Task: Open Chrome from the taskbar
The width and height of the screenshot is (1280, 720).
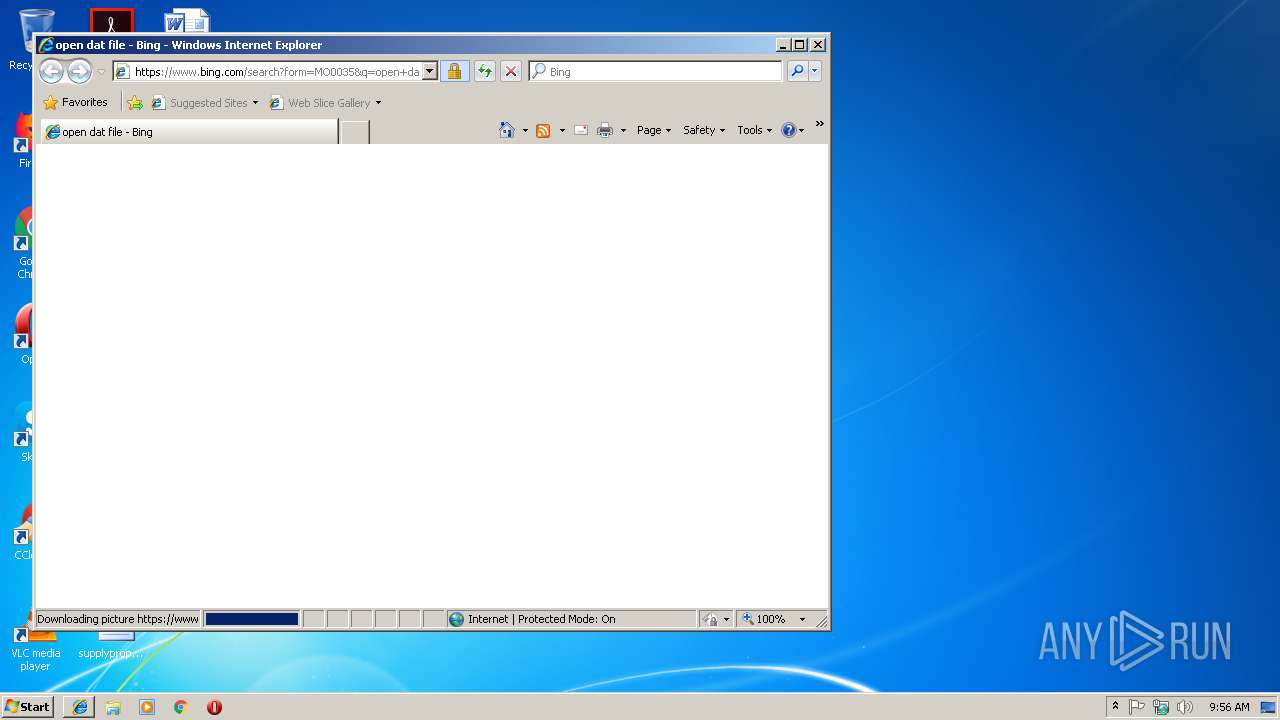Action: click(x=181, y=706)
